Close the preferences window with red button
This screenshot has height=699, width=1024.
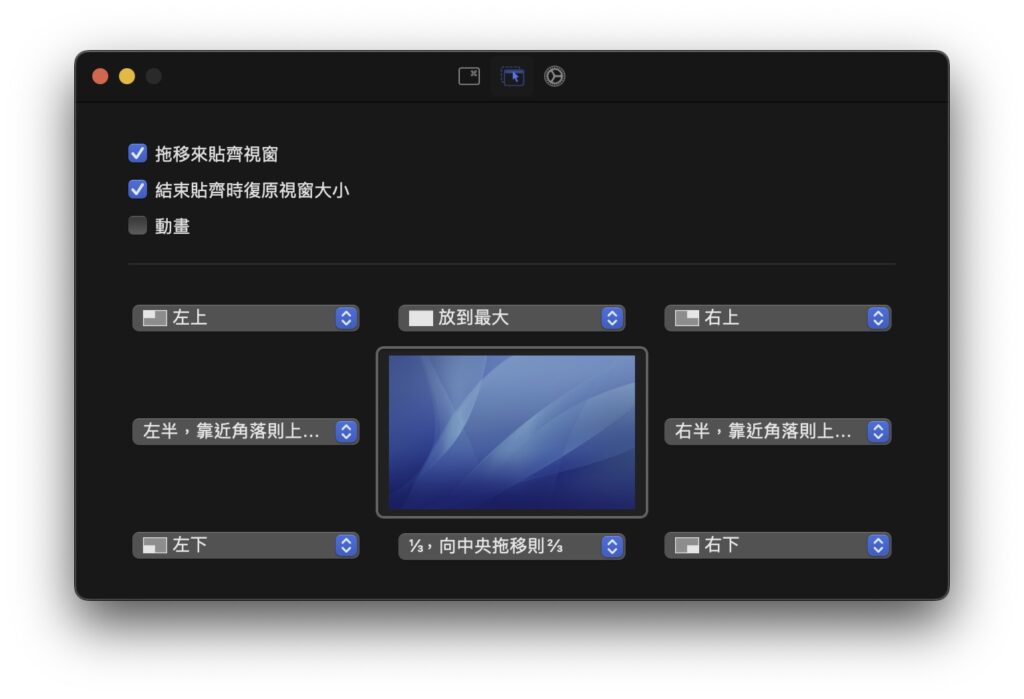[100, 76]
